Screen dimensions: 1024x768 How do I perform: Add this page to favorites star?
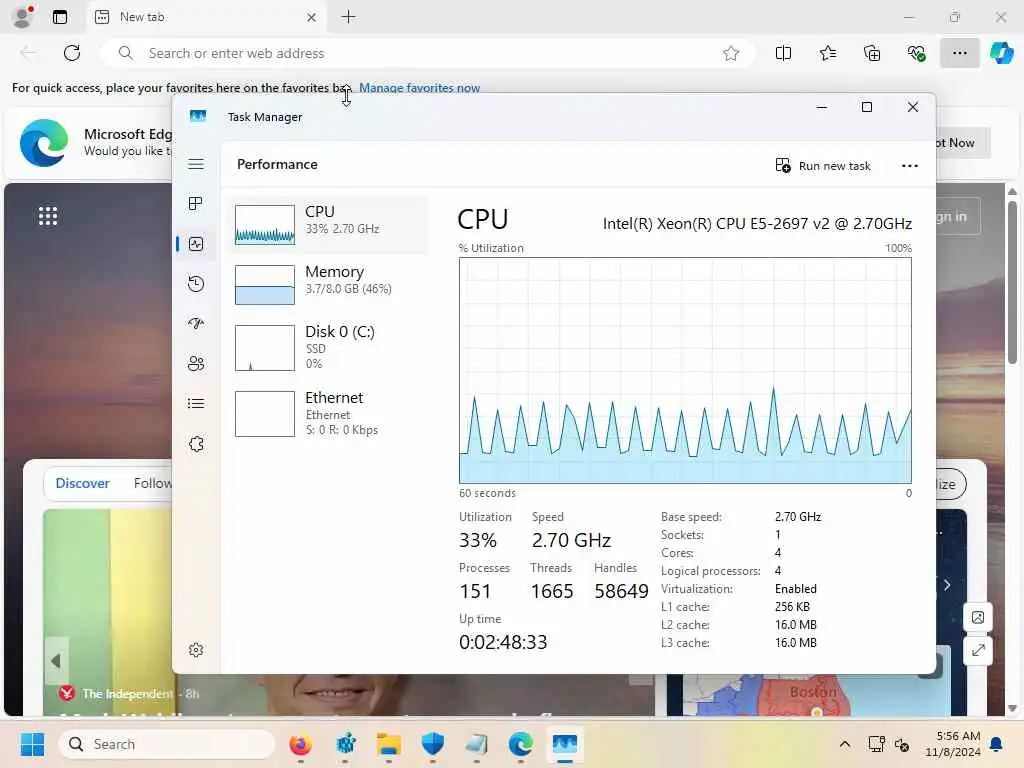(731, 54)
